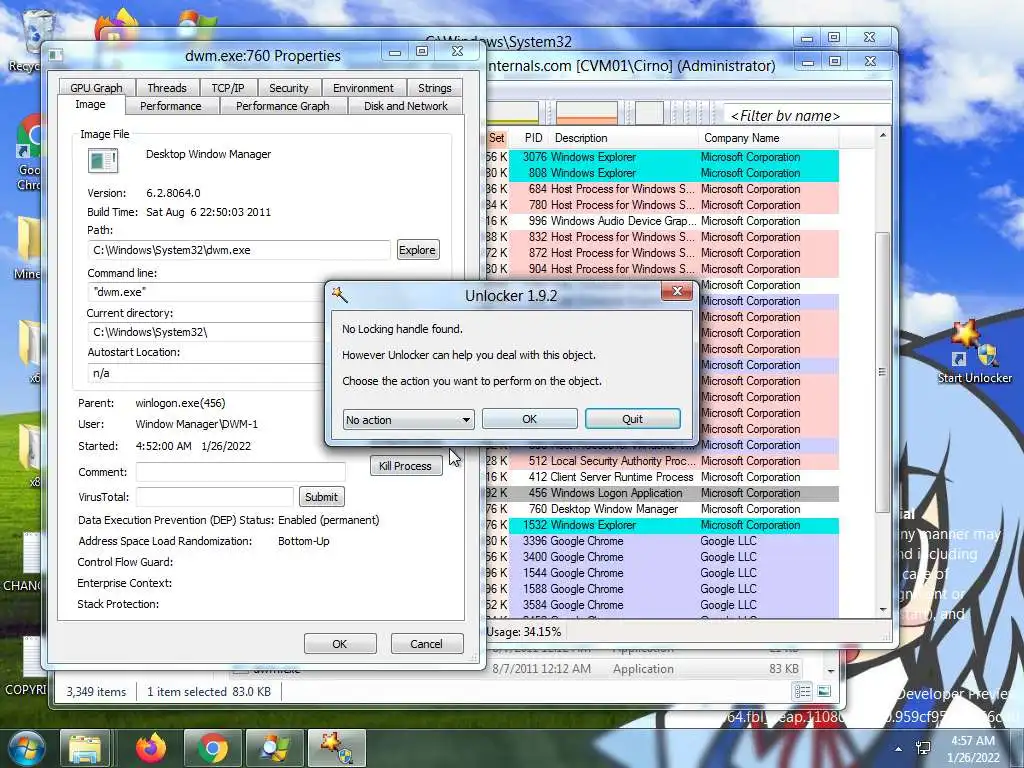Switch Explorer window to large icons view
Image resolution: width=1024 pixels, height=768 pixels.
(824, 691)
